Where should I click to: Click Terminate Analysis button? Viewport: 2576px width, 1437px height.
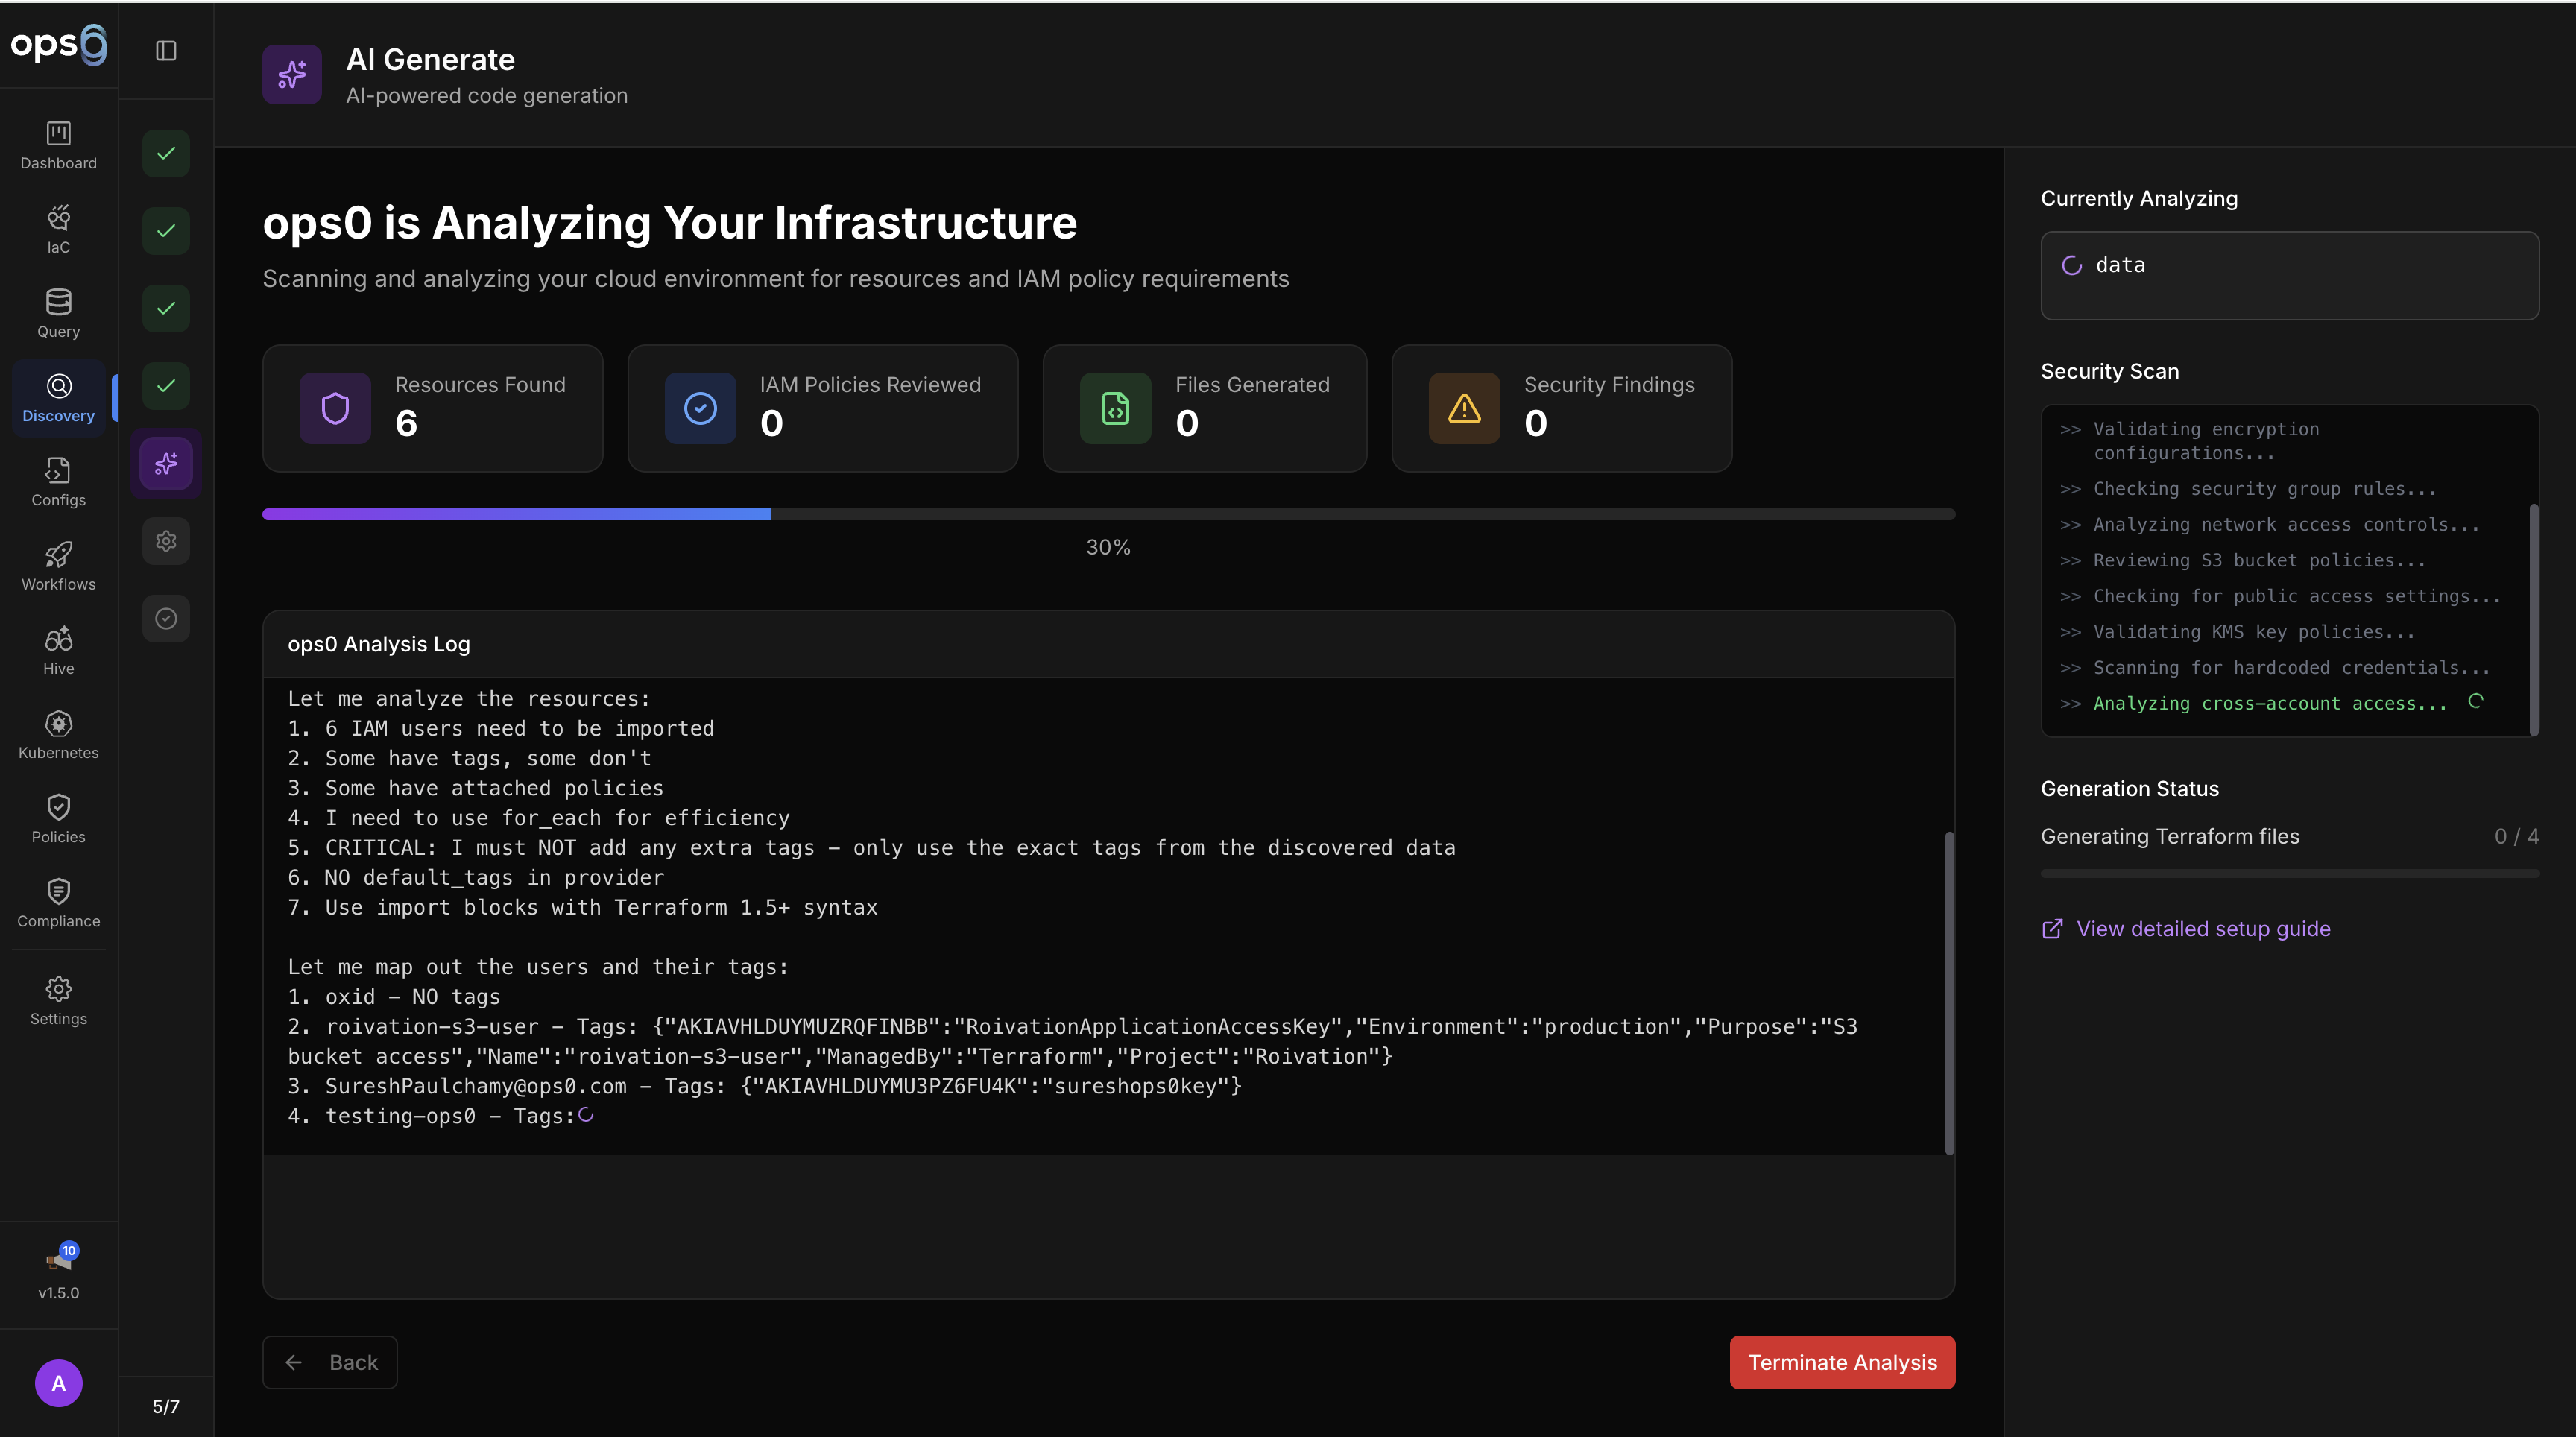(x=1841, y=1362)
